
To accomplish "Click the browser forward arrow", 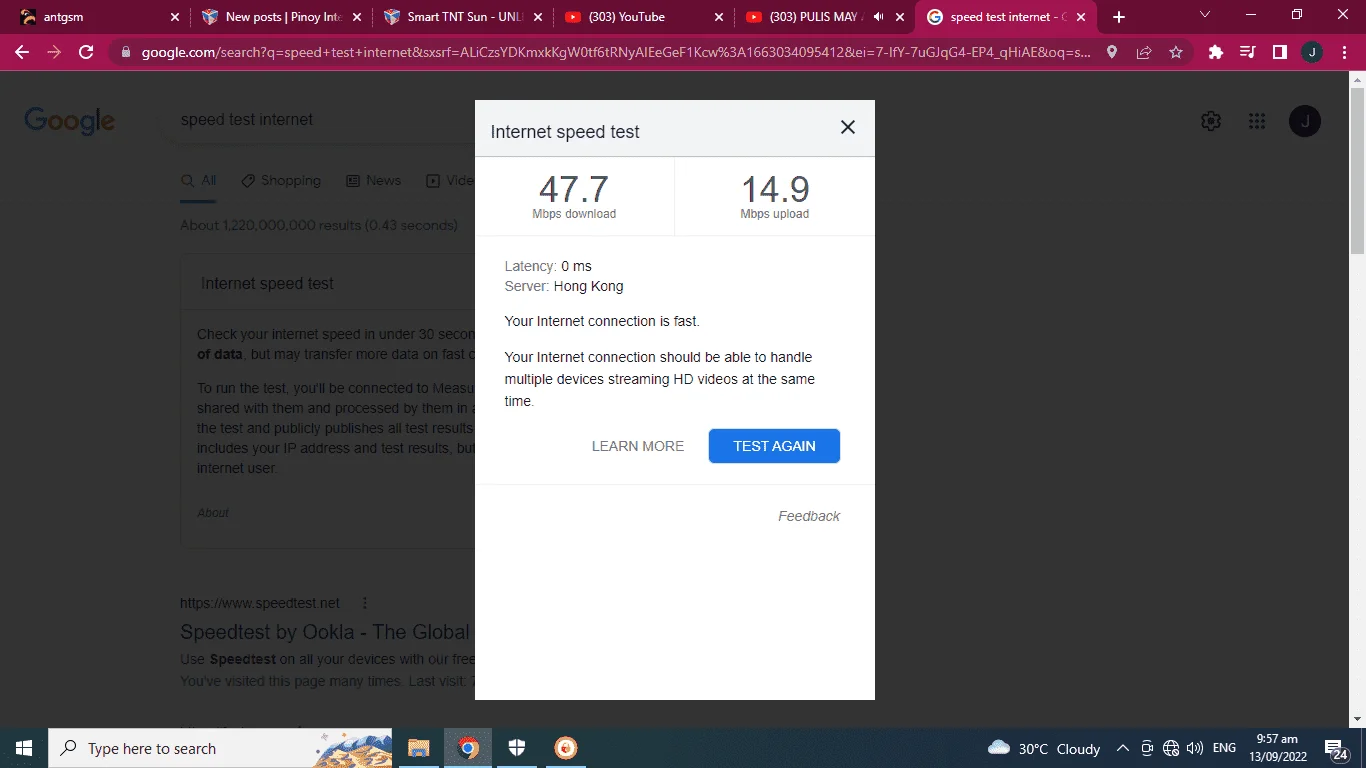I will (x=54, y=52).
